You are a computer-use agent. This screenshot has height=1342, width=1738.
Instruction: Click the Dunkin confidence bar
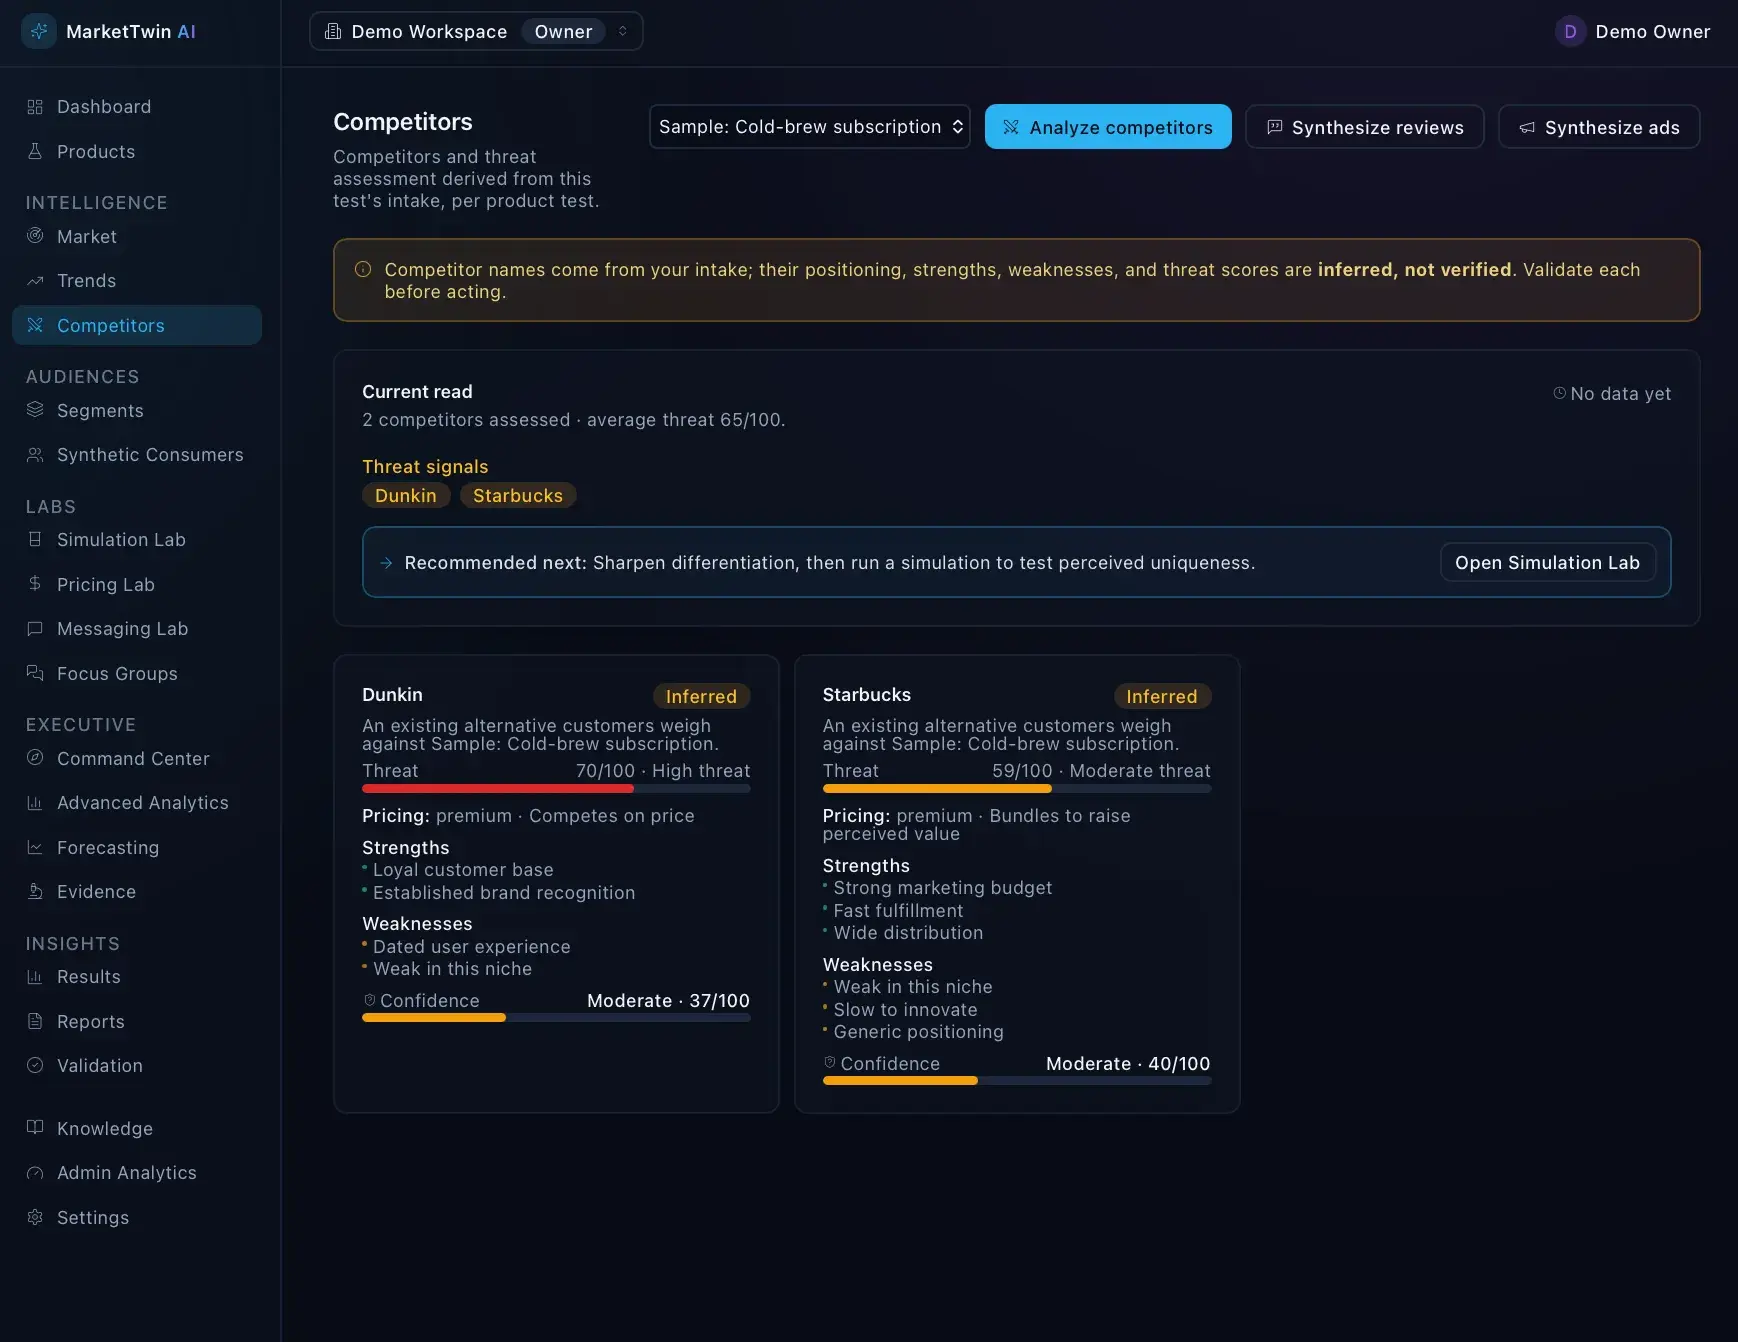[556, 1018]
